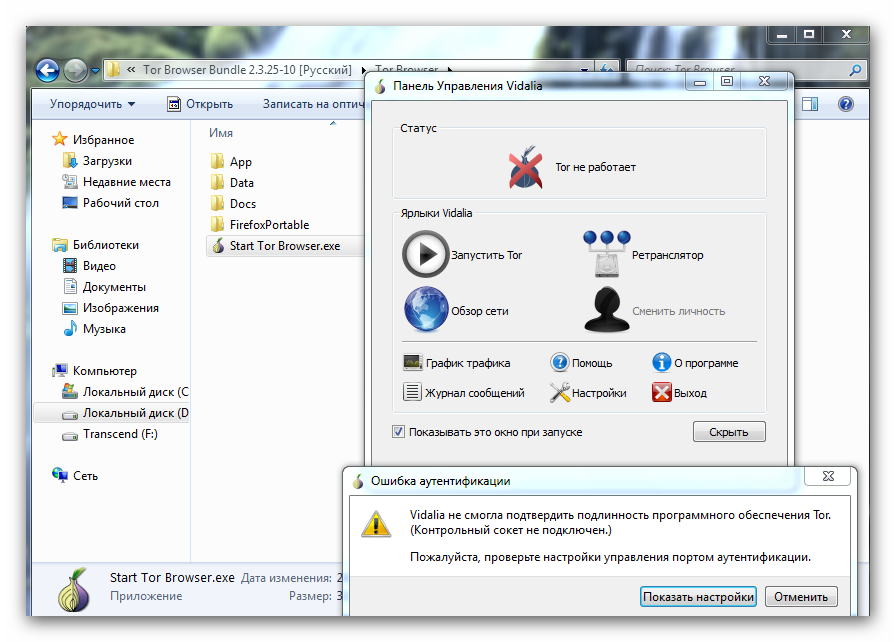
Task: Click the Запустить Tor play icon
Action: [426, 255]
